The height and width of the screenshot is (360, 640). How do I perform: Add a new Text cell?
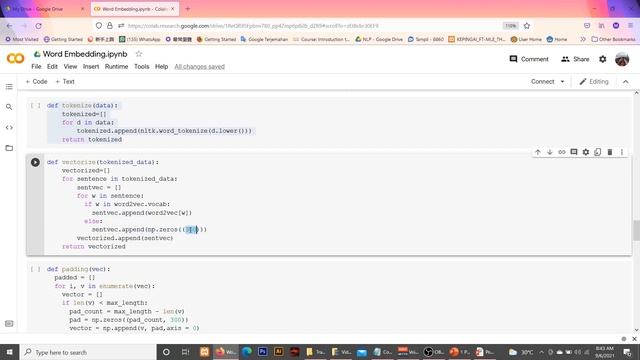(65, 82)
